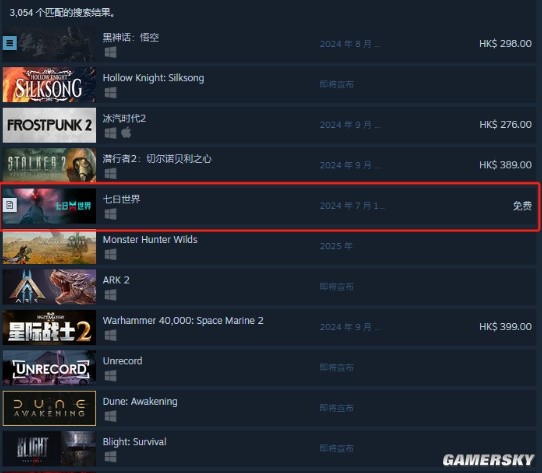Click the HK$ 399.00 Space Marine 2 price
Viewport: 542px width, 473px height.
pyautogui.click(x=505, y=326)
